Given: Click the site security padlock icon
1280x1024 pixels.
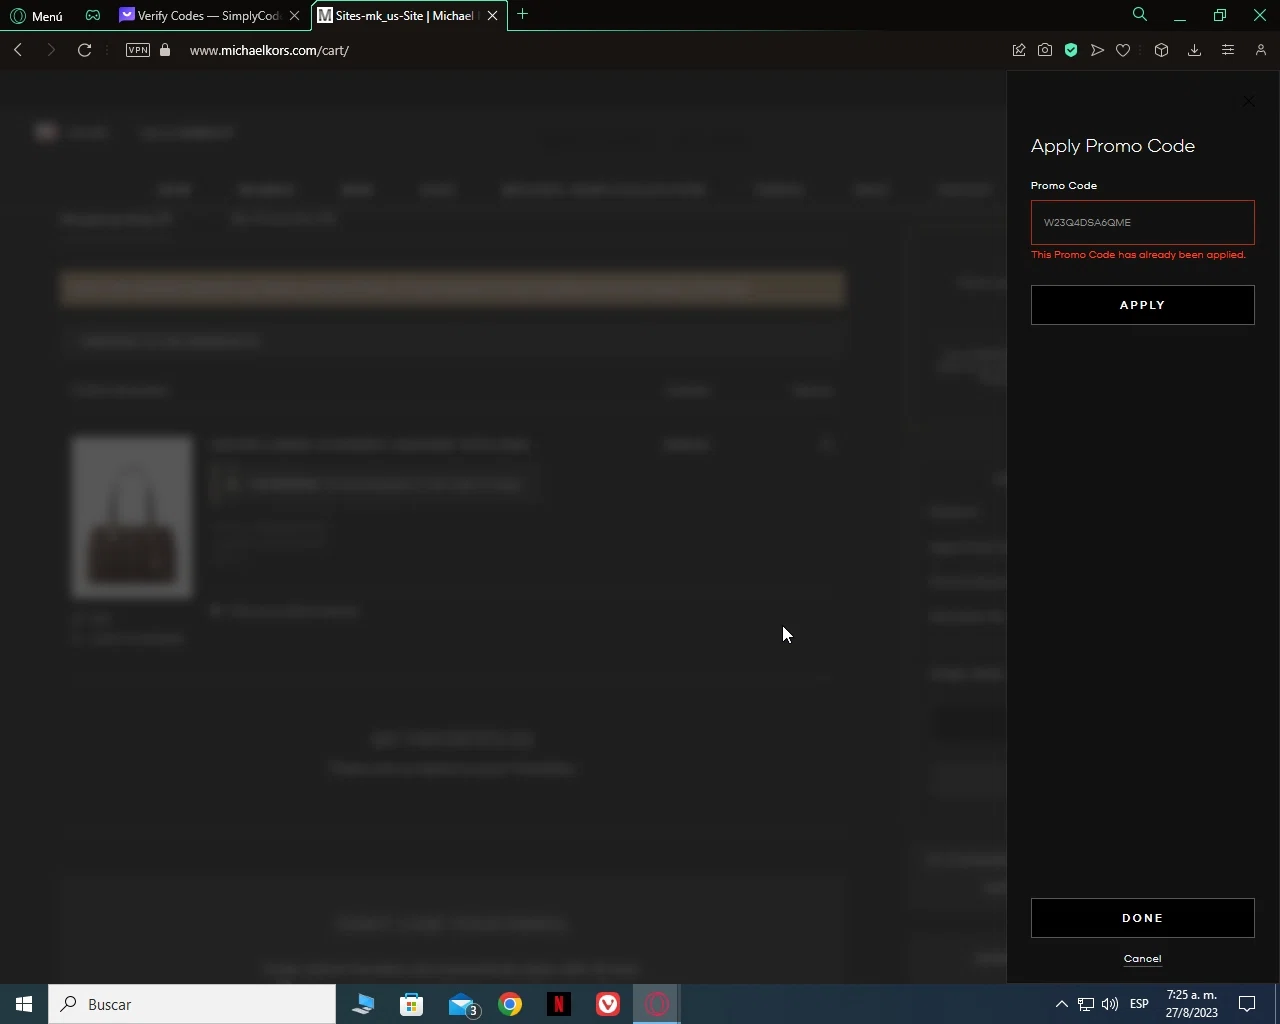Looking at the screenshot, I should (x=165, y=50).
